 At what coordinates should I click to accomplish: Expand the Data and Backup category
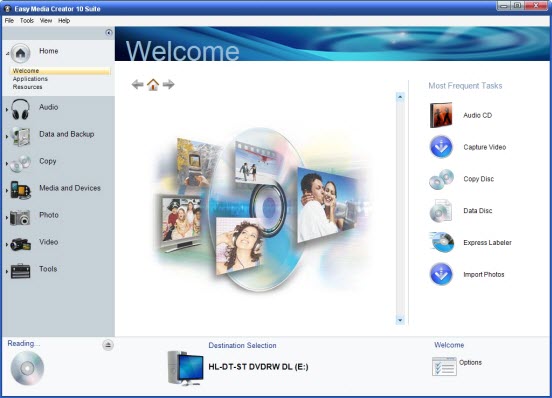(x=7, y=137)
